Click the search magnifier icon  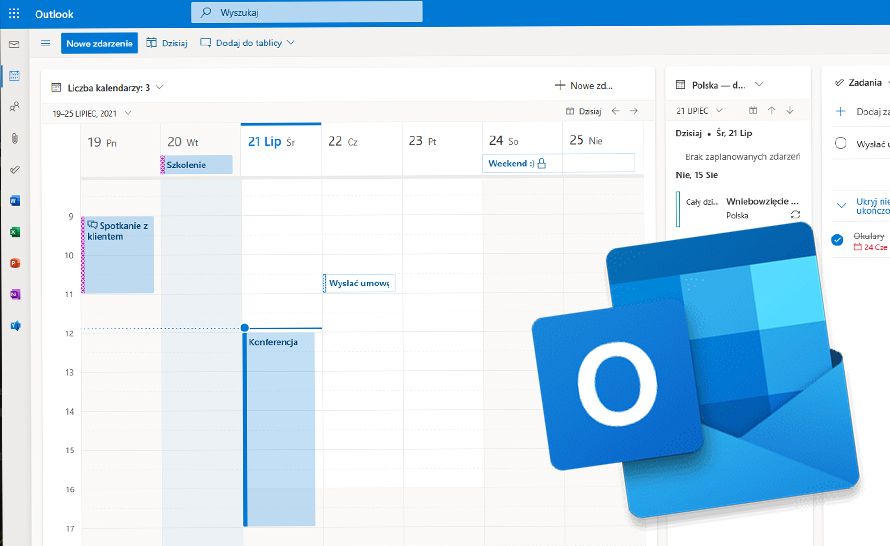click(207, 12)
